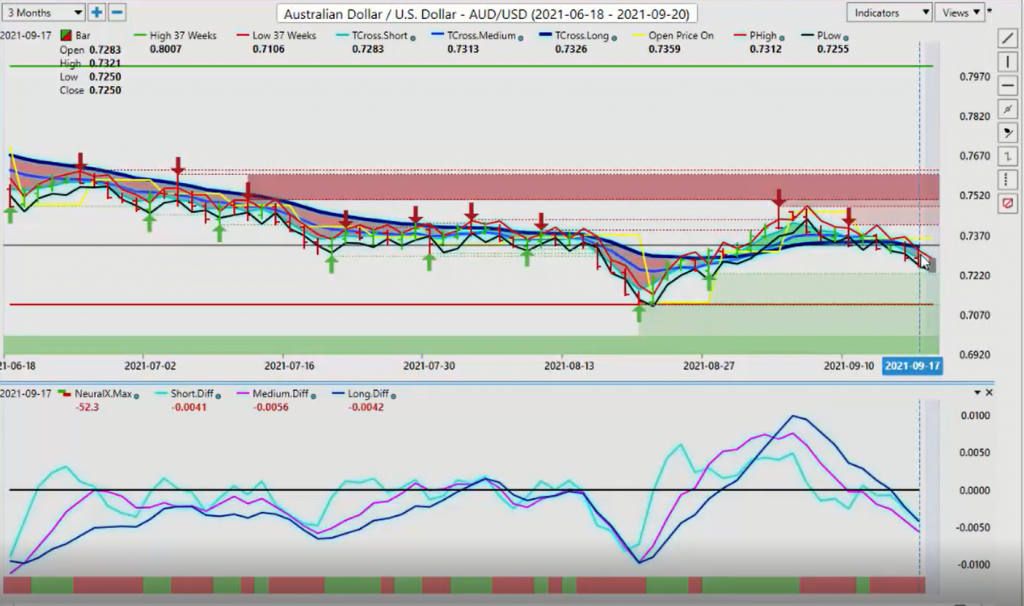The image size is (1024, 606).
Task: Click the High 37 Weeks legend label
Action: click(x=183, y=35)
